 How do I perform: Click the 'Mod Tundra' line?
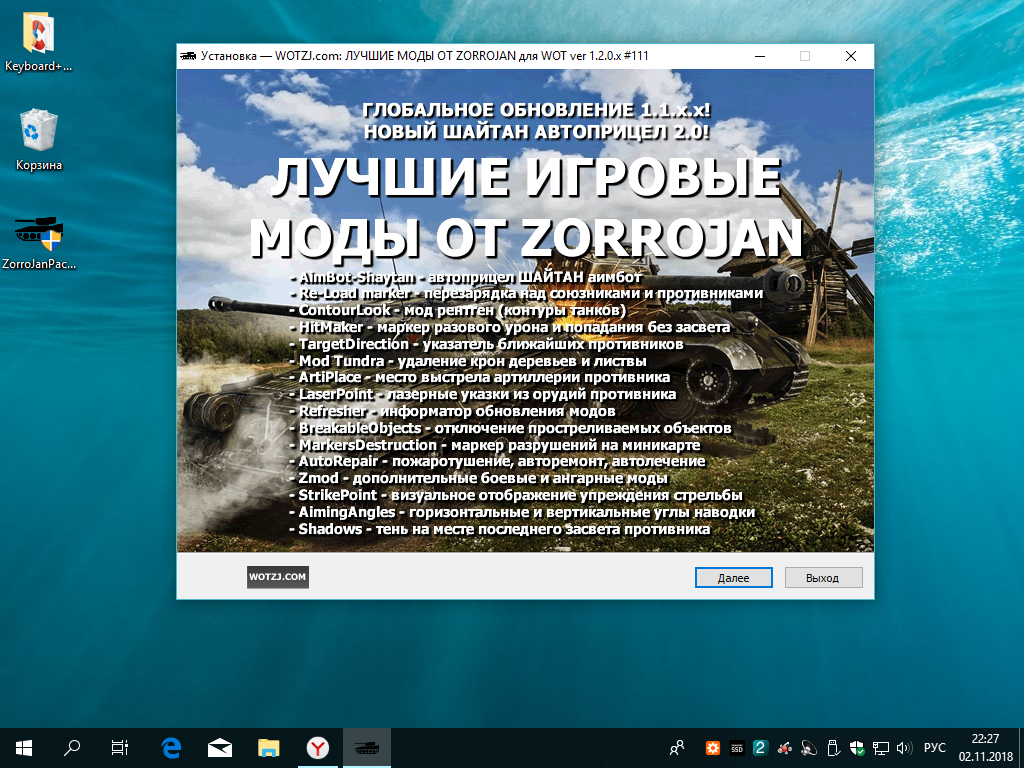(x=468, y=361)
